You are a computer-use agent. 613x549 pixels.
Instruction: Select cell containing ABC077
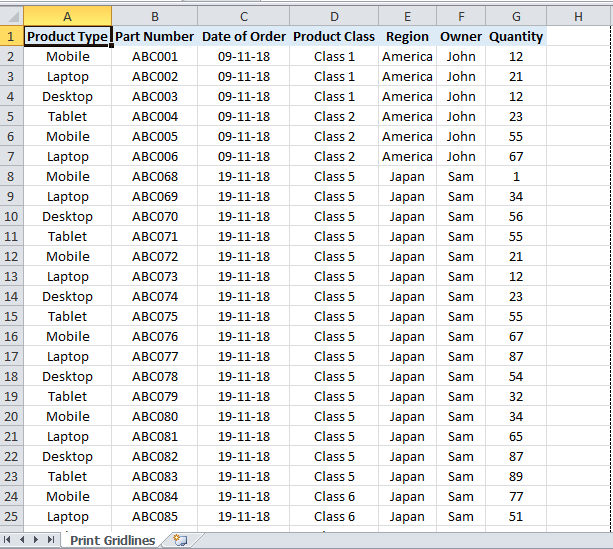pyautogui.click(x=155, y=356)
